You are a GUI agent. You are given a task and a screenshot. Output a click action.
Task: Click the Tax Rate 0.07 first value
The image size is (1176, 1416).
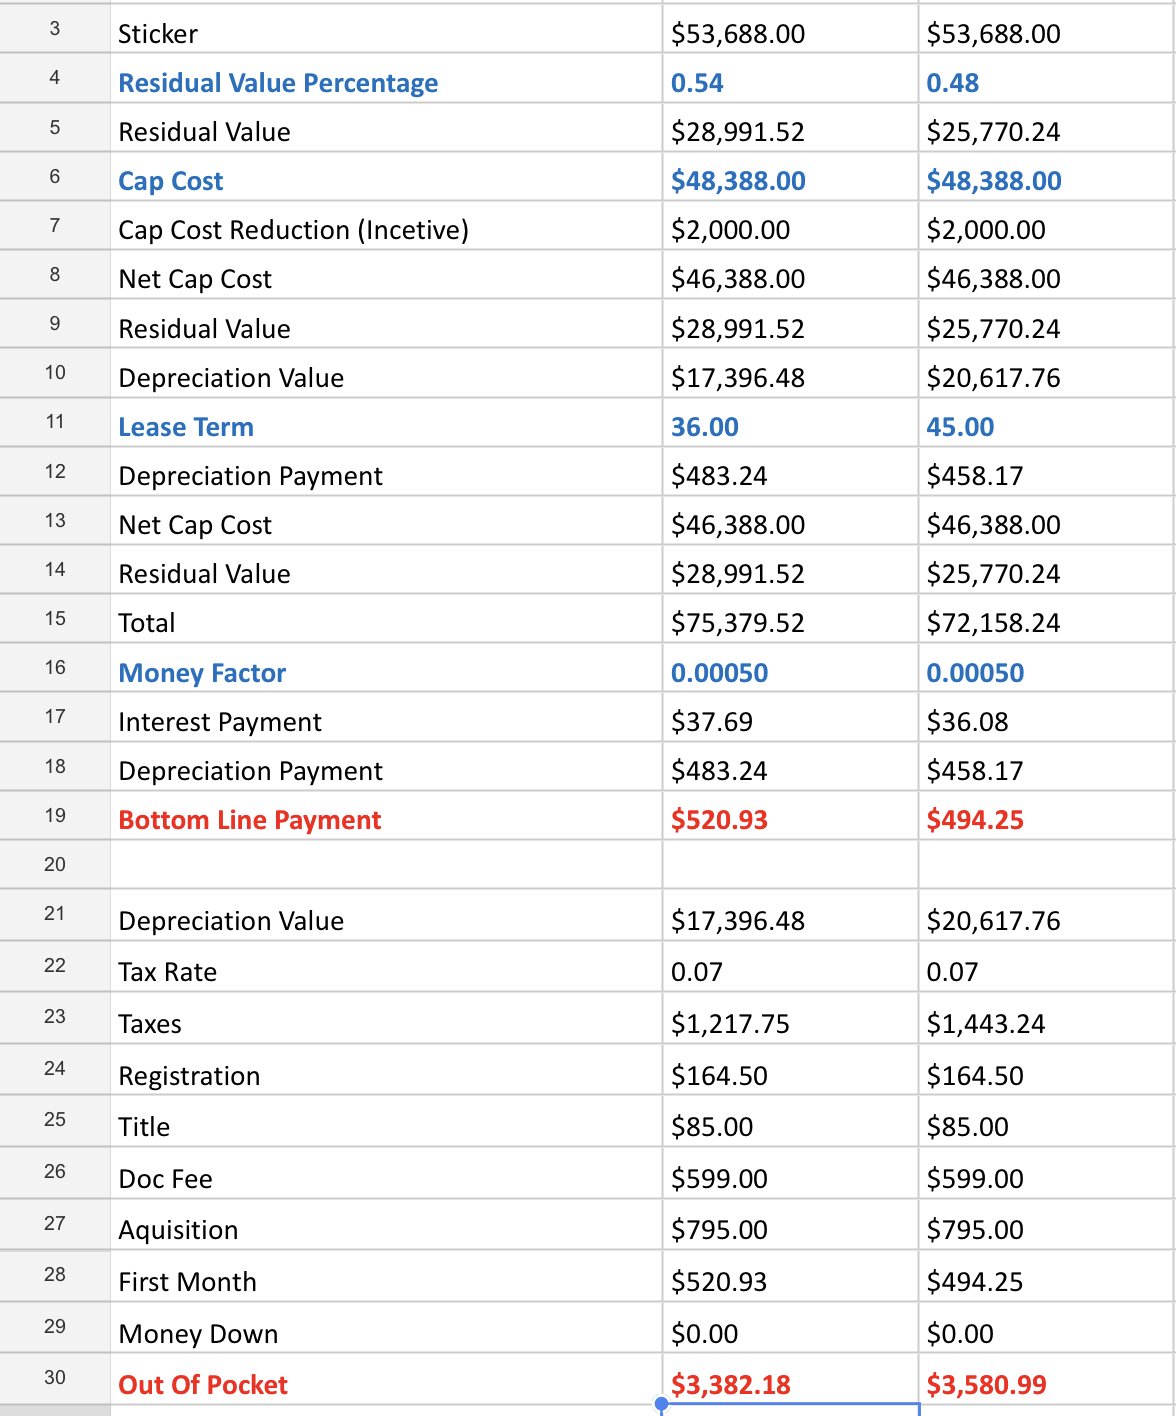click(790, 967)
